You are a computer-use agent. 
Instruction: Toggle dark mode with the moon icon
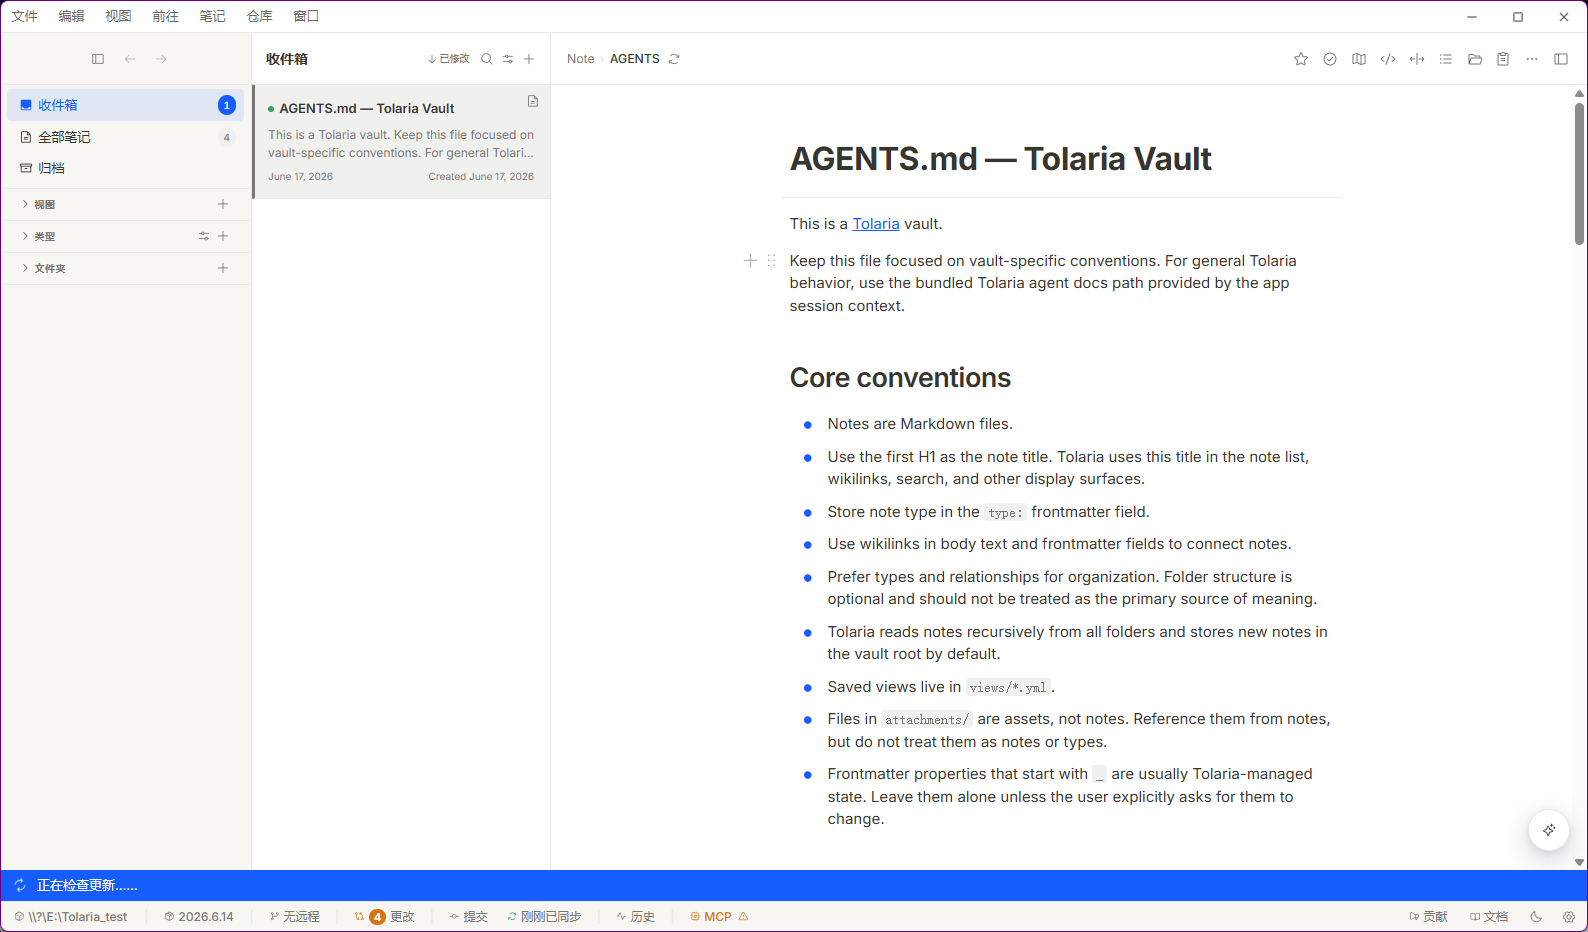click(1537, 917)
